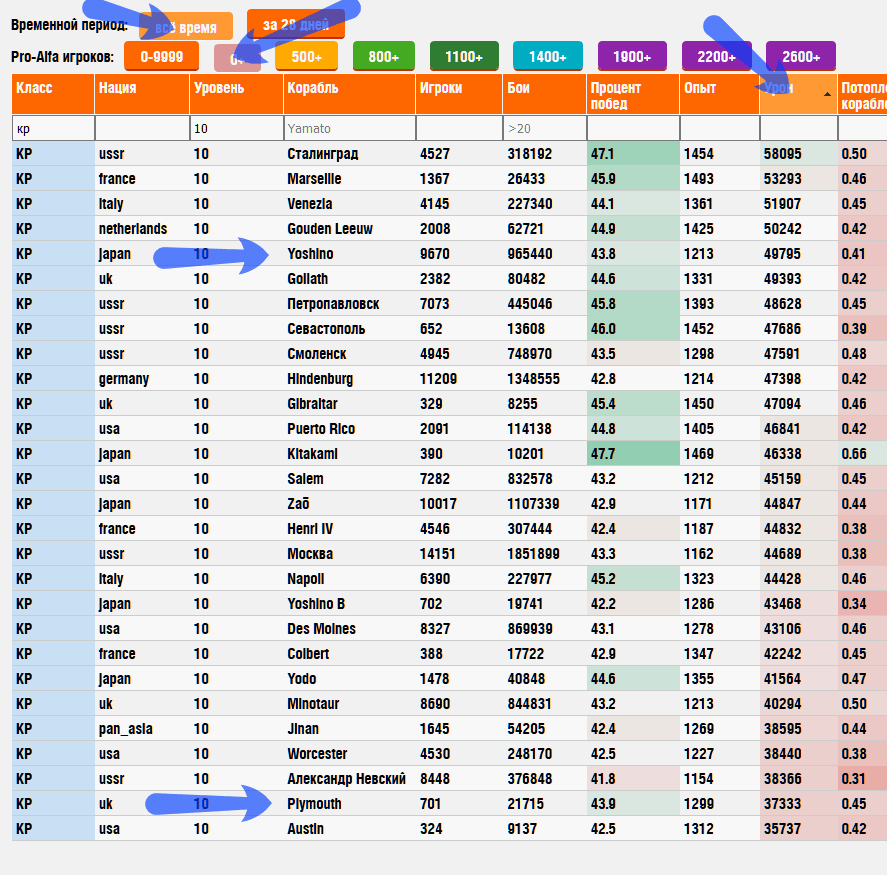Select the Петропавловск ship name
Viewport: 887px width, 875px height.
coord(333,304)
